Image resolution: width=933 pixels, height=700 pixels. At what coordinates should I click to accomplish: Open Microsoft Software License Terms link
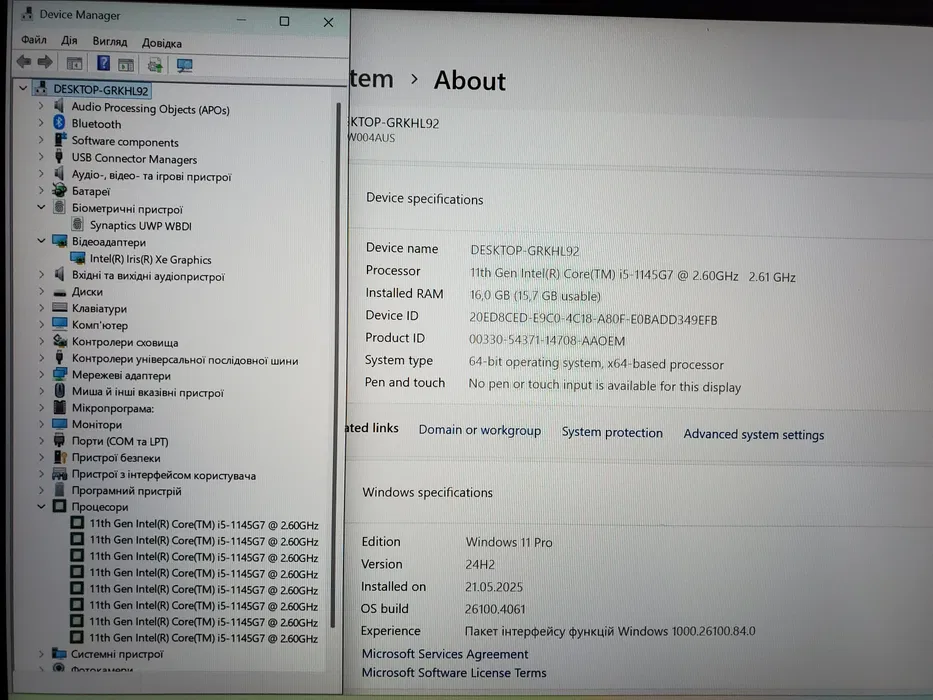(x=454, y=673)
